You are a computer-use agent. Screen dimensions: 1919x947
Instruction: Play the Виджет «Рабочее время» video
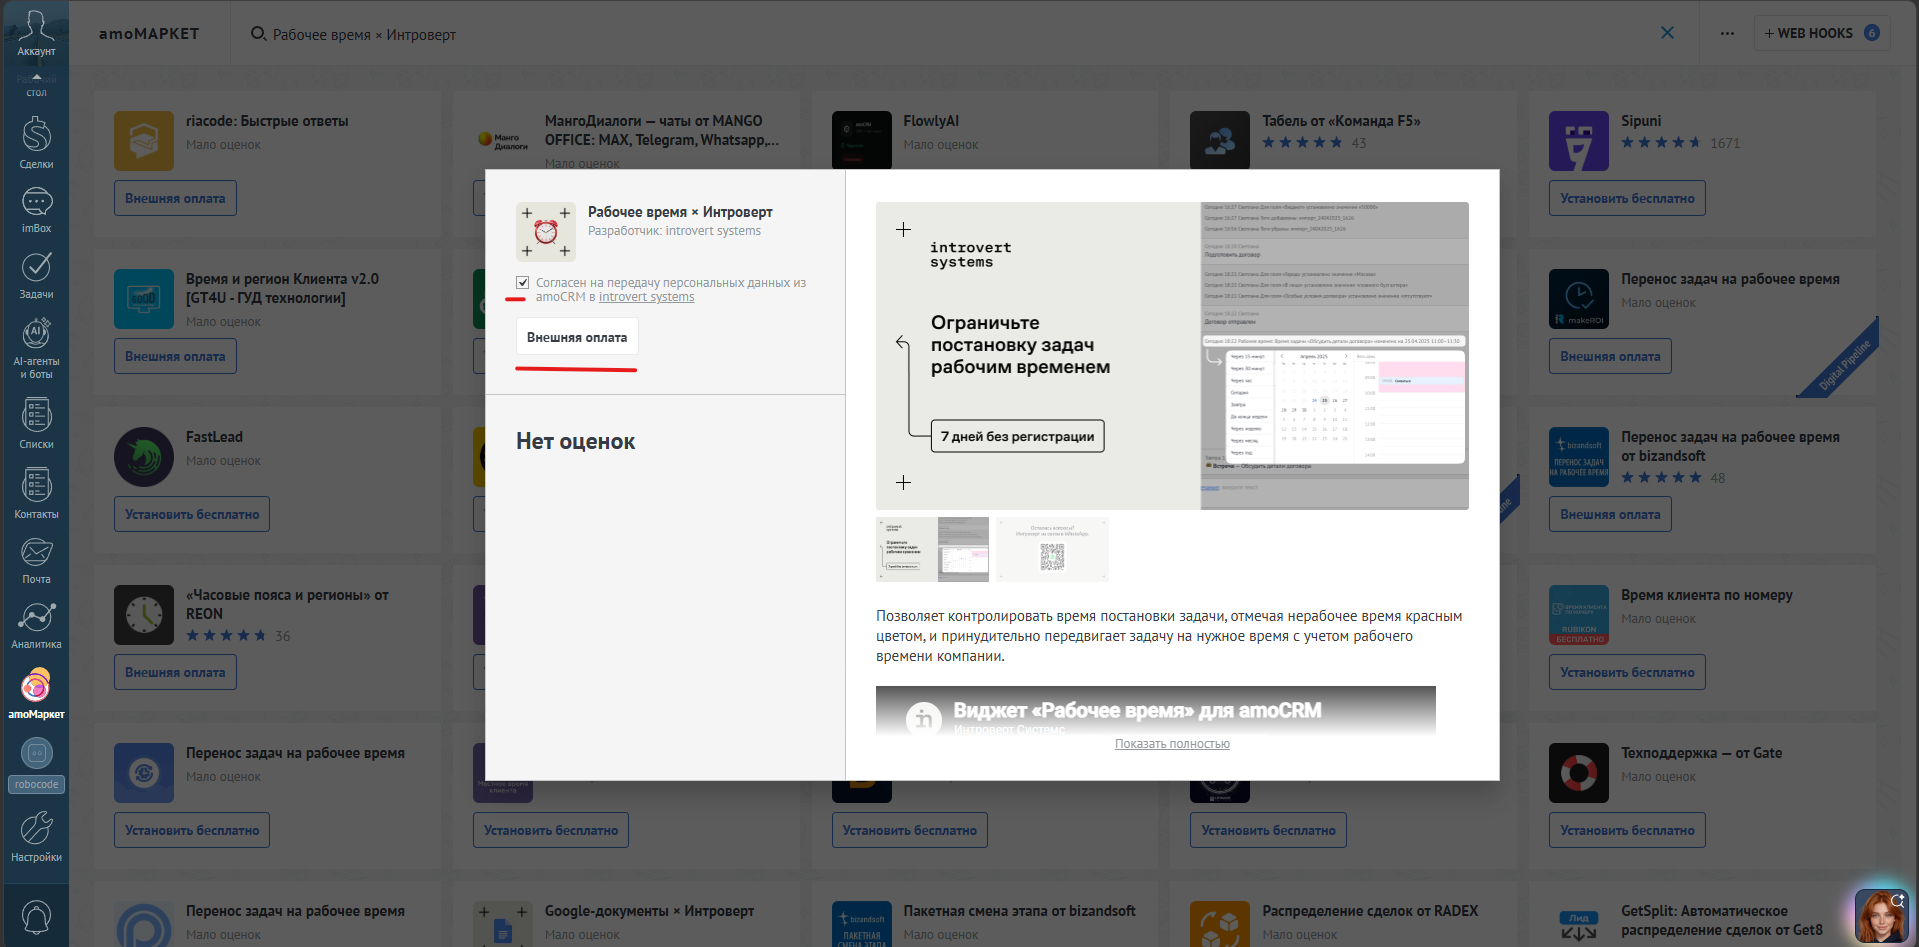(x=1155, y=711)
